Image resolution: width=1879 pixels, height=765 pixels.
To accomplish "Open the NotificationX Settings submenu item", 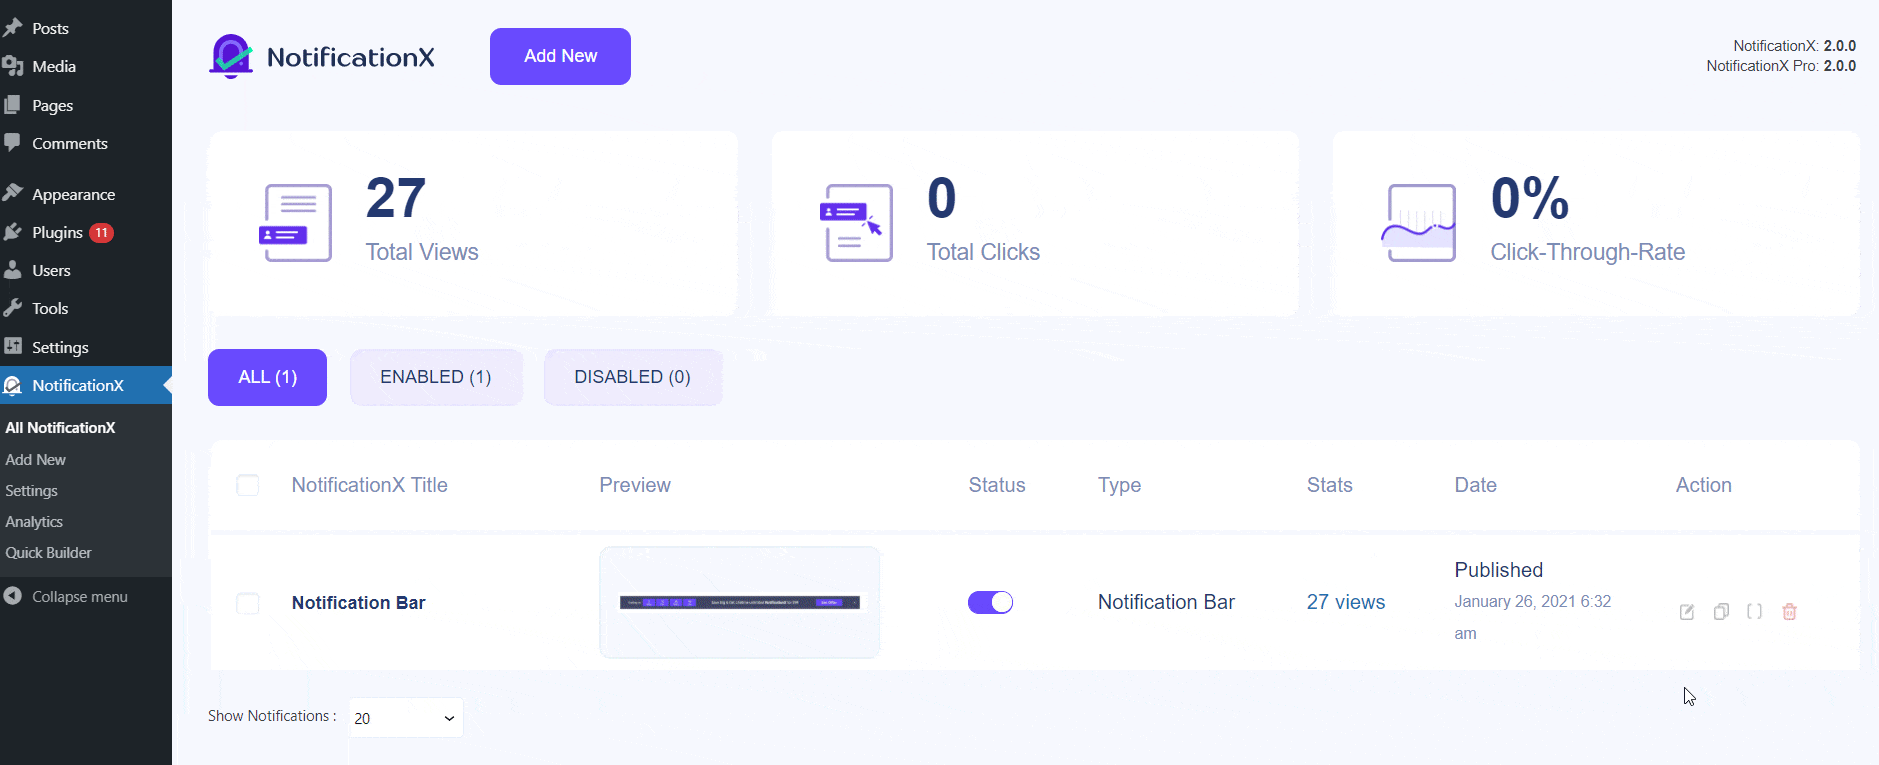I will (x=32, y=490).
